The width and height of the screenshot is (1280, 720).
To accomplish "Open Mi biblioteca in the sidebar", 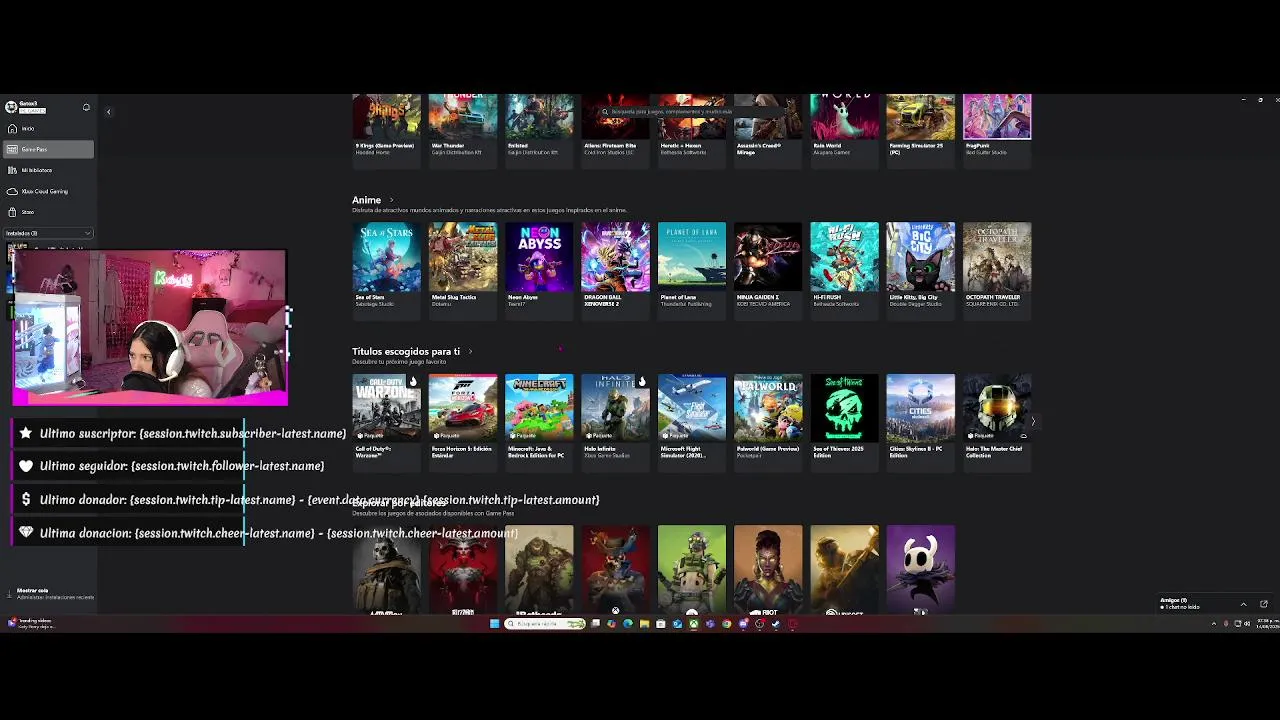I will (48, 170).
